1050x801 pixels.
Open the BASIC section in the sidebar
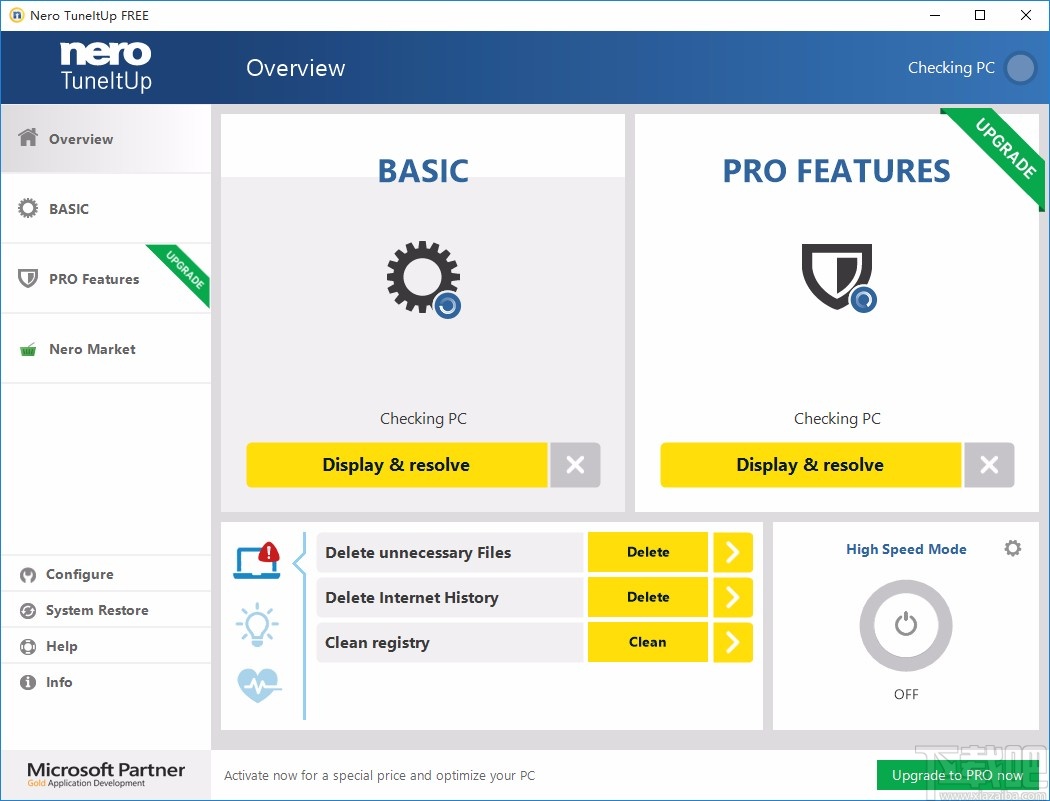pos(106,208)
